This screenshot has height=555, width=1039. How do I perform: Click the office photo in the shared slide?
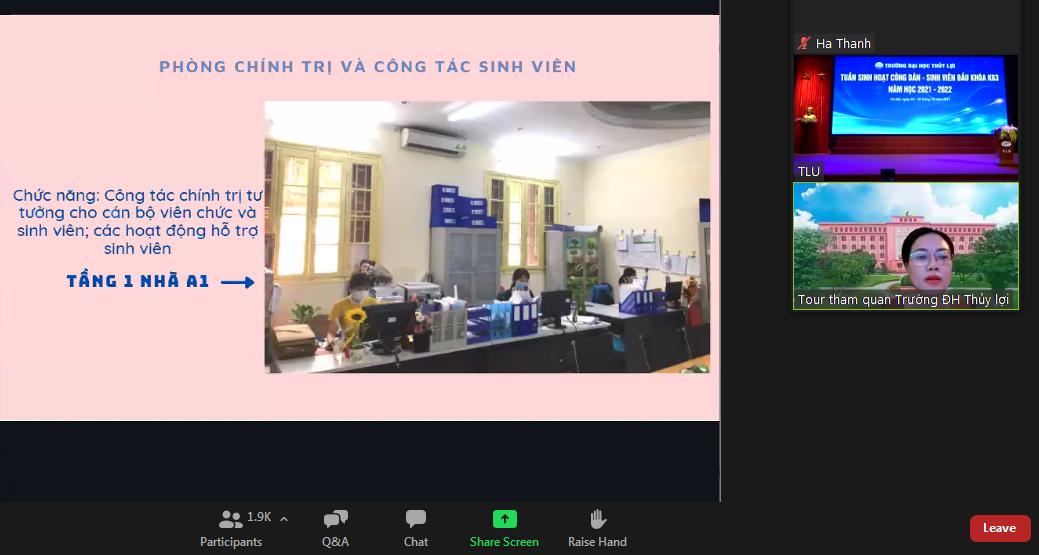(487, 237)
